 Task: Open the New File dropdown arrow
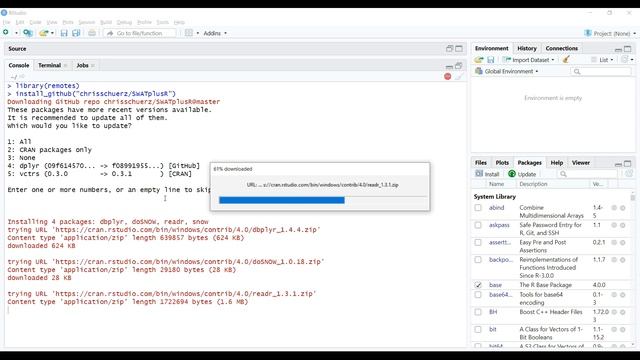coord(16,33)
